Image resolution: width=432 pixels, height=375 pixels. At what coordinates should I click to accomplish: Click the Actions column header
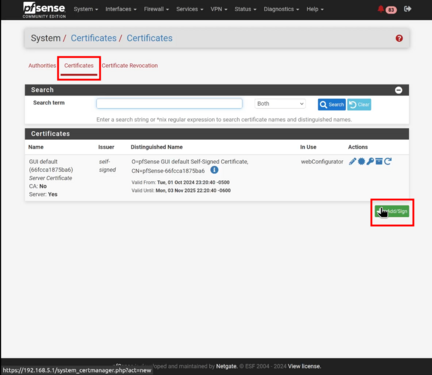(358, 147)
